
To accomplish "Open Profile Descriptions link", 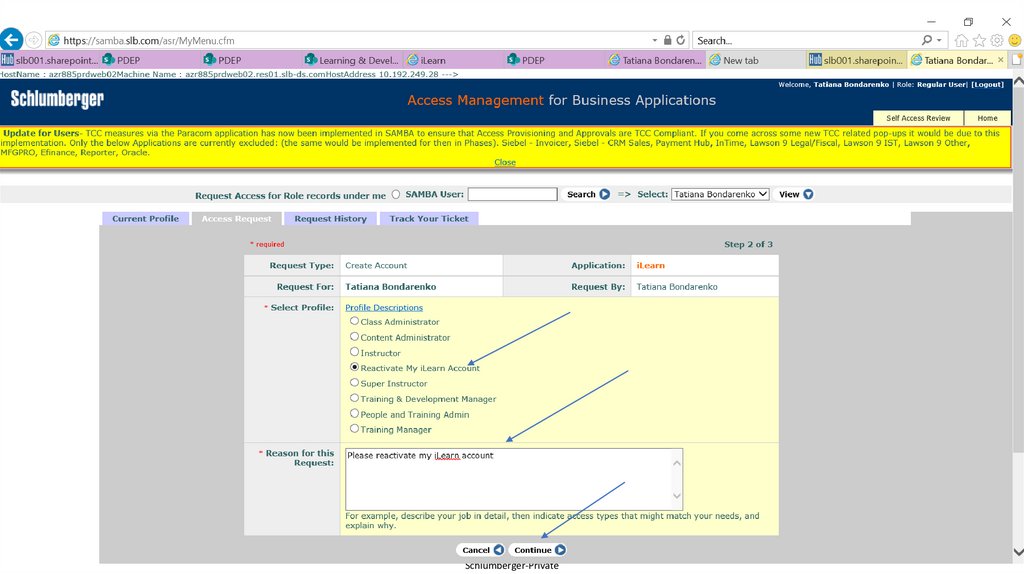I will point(384,308).
